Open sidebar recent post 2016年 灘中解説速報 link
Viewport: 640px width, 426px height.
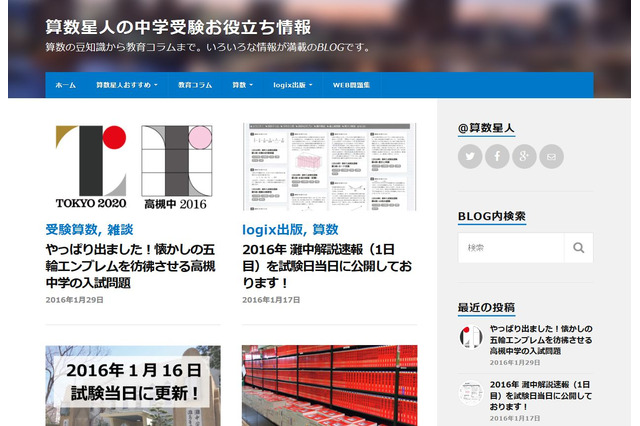pos(541,395)
